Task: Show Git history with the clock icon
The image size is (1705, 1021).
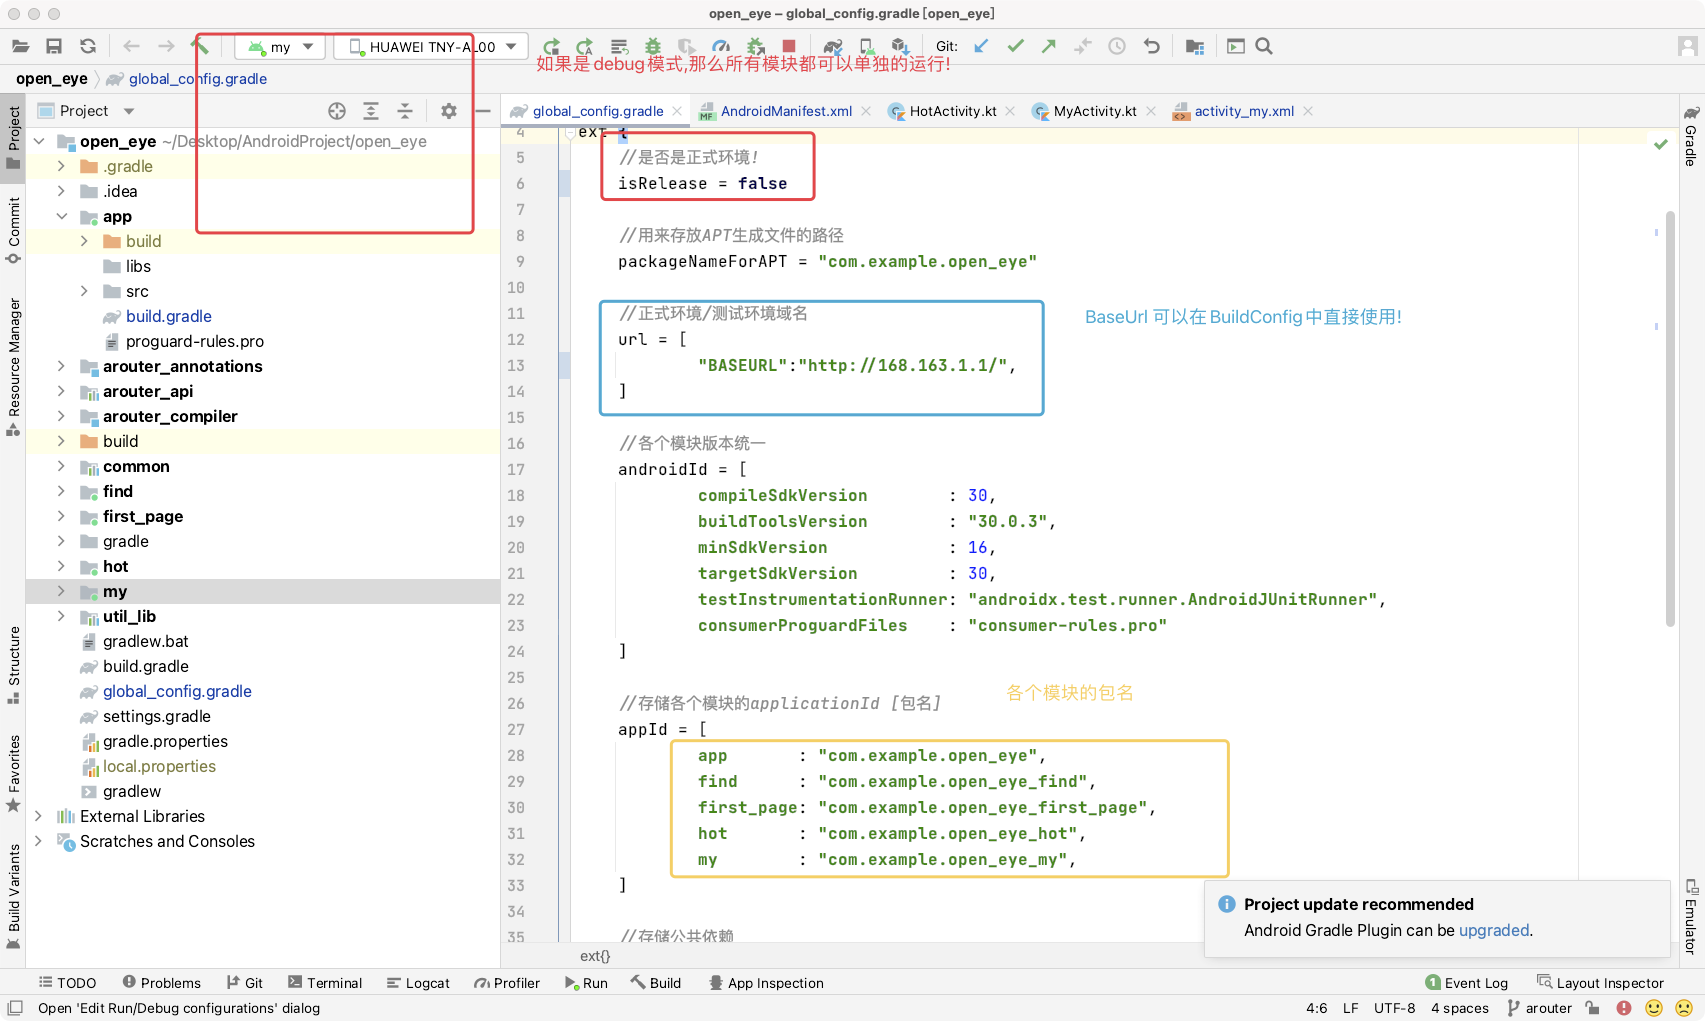Action: pyautogui.click(x=1117, y=46)
